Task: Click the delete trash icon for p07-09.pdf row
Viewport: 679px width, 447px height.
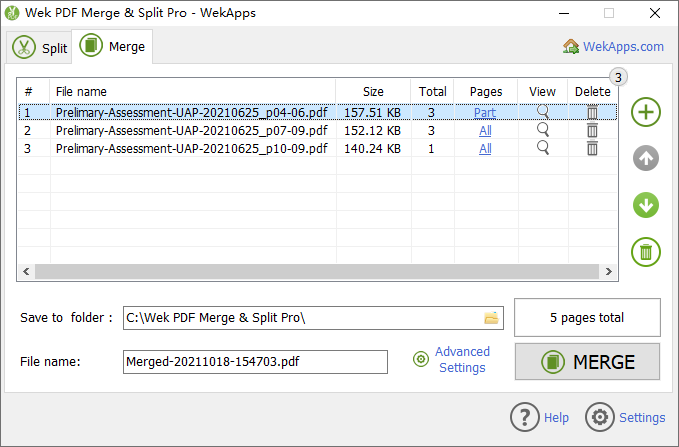Action: pos(592,130)
